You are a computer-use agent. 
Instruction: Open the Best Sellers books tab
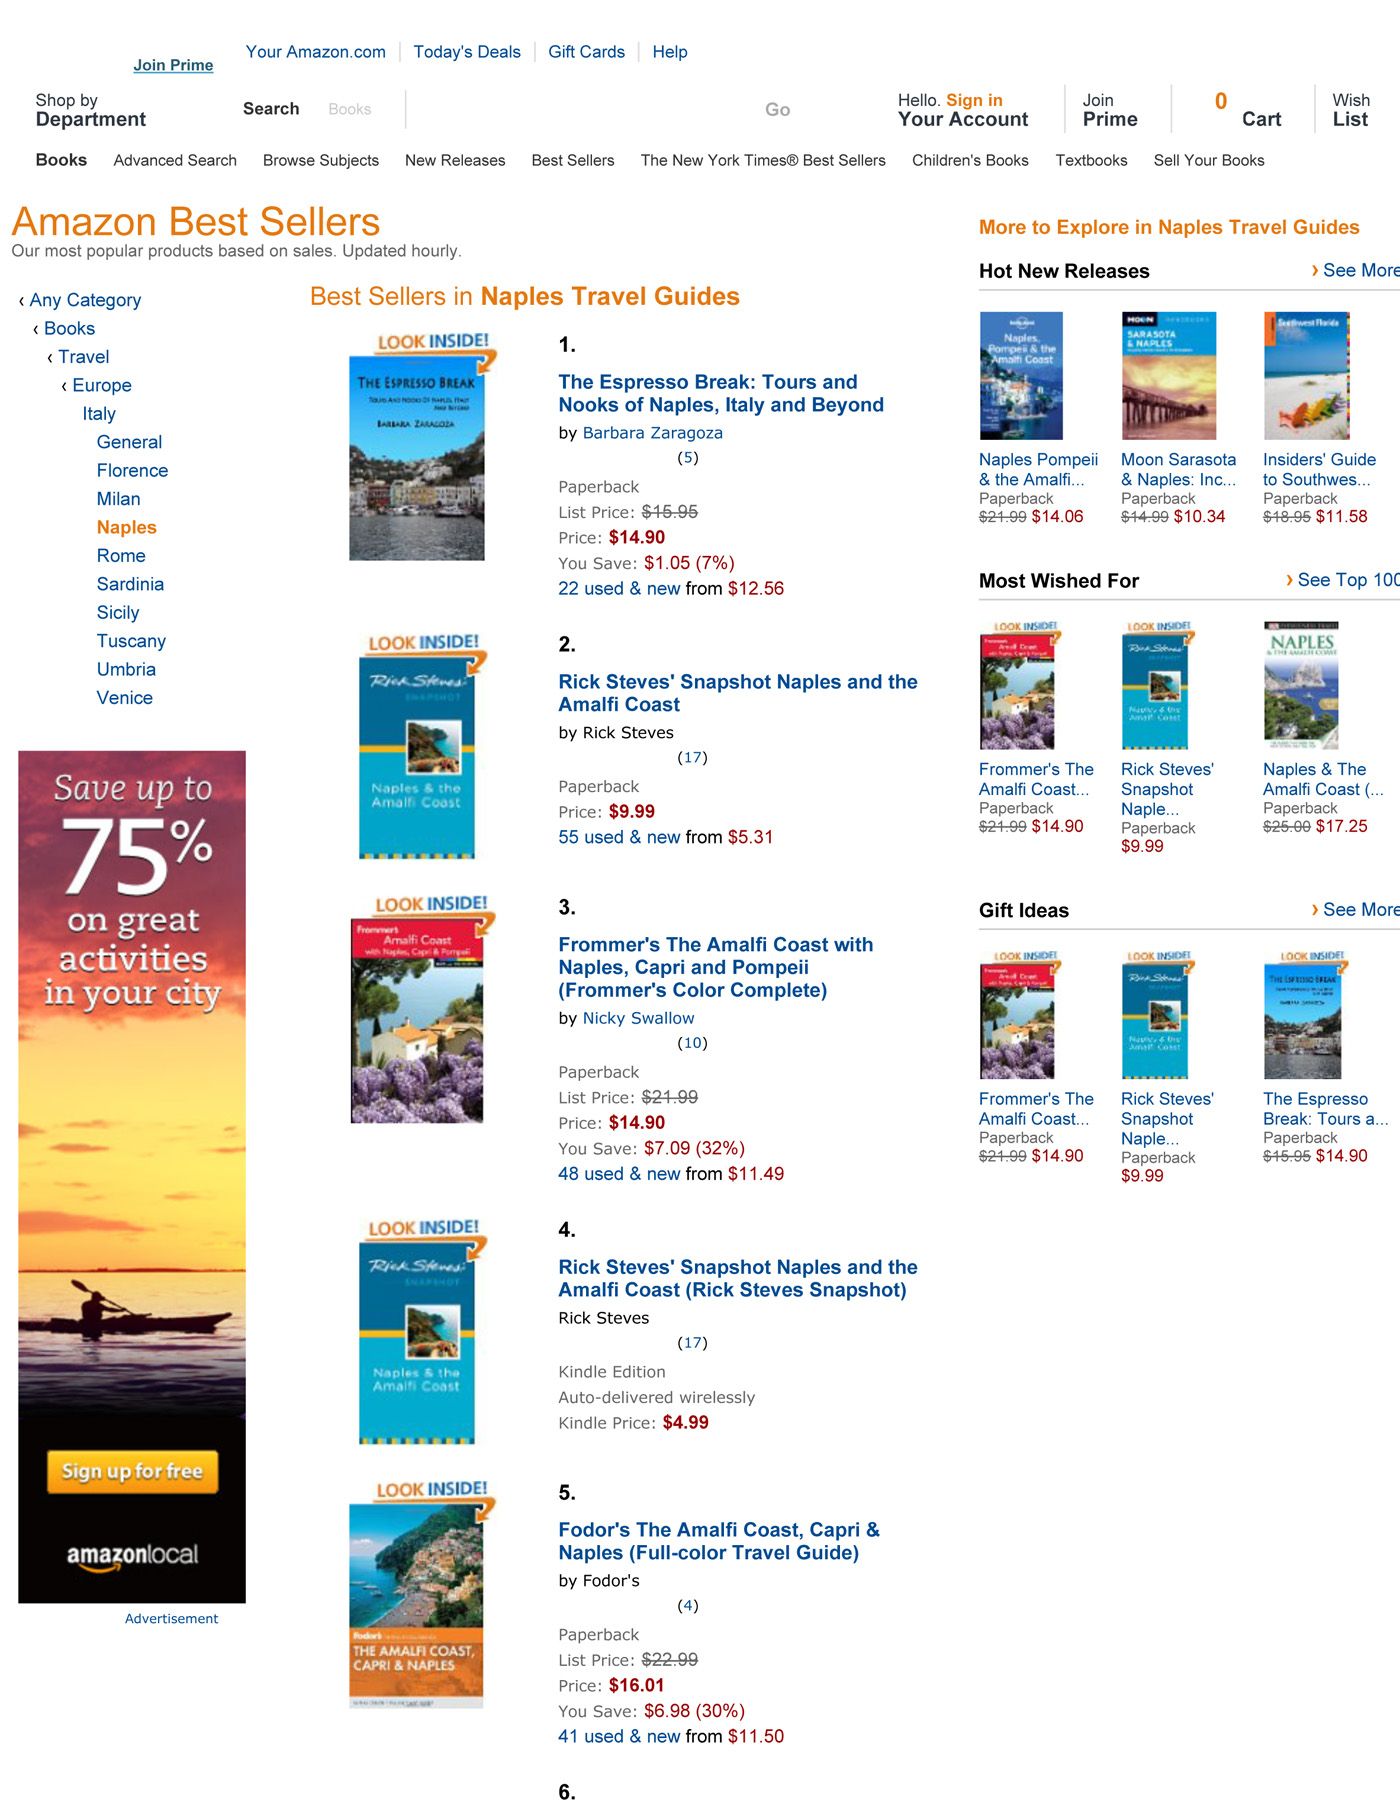(x=572, y=160)
